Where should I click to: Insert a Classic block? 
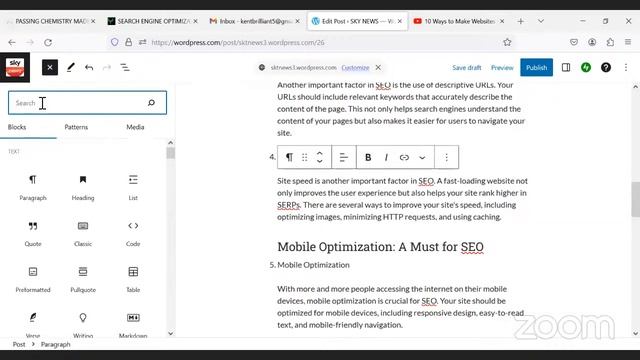[x=83, y=233]
